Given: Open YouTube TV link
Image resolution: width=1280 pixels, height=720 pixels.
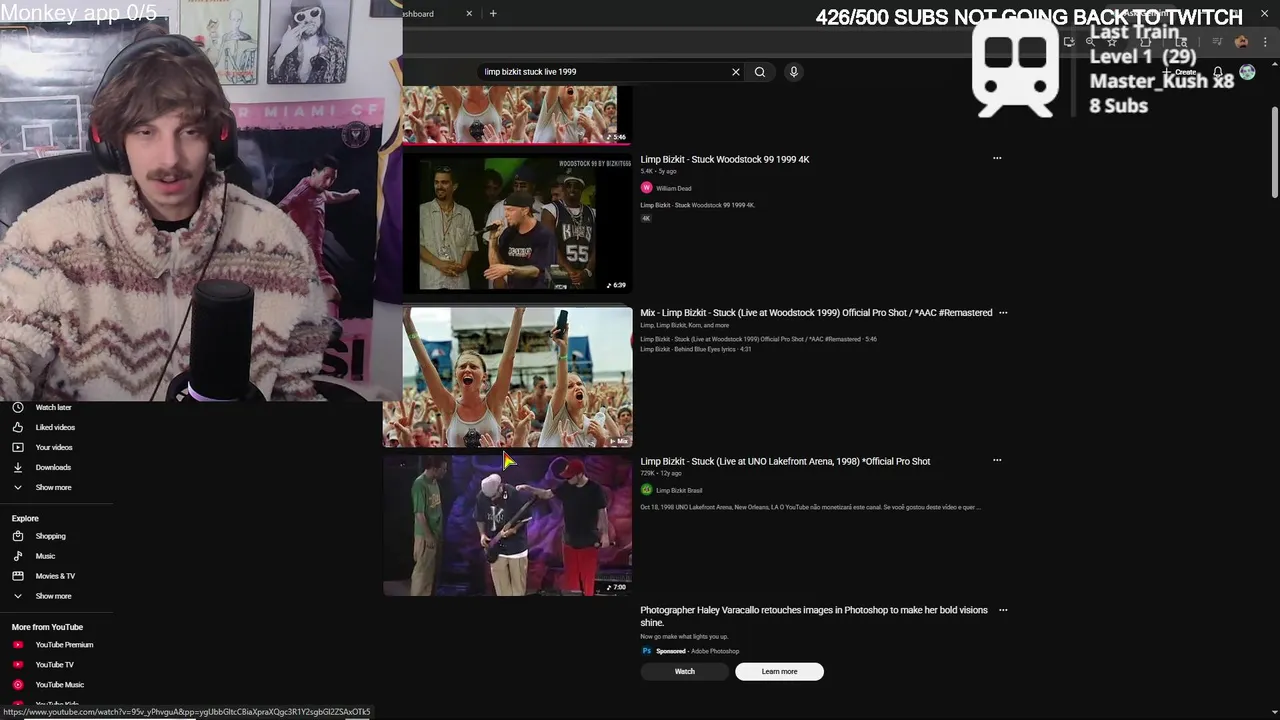Looking at the screenshot, I should click(x=56, y=665).
